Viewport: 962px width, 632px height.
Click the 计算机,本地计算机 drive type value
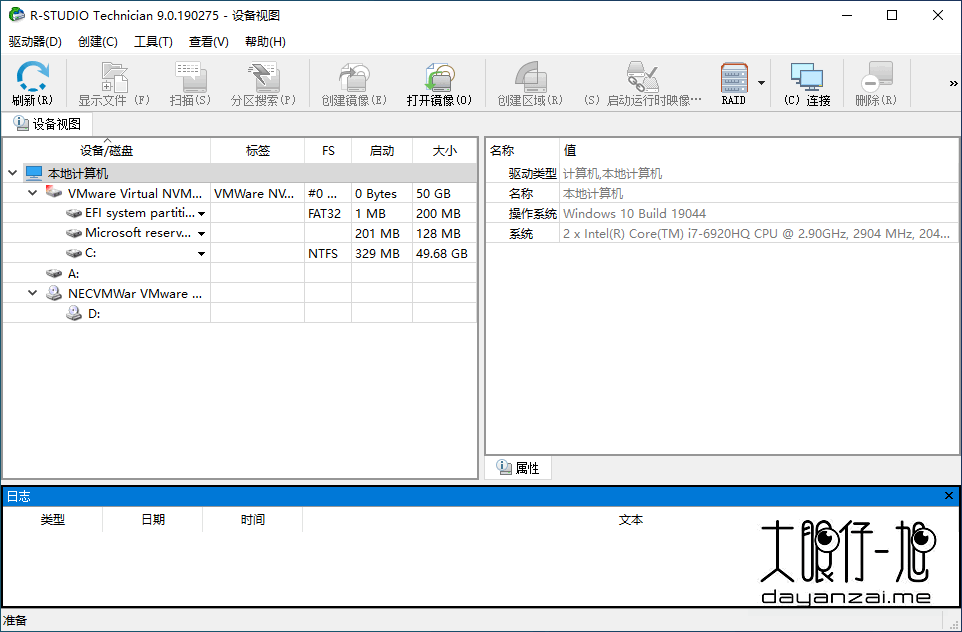pos(612,174)
